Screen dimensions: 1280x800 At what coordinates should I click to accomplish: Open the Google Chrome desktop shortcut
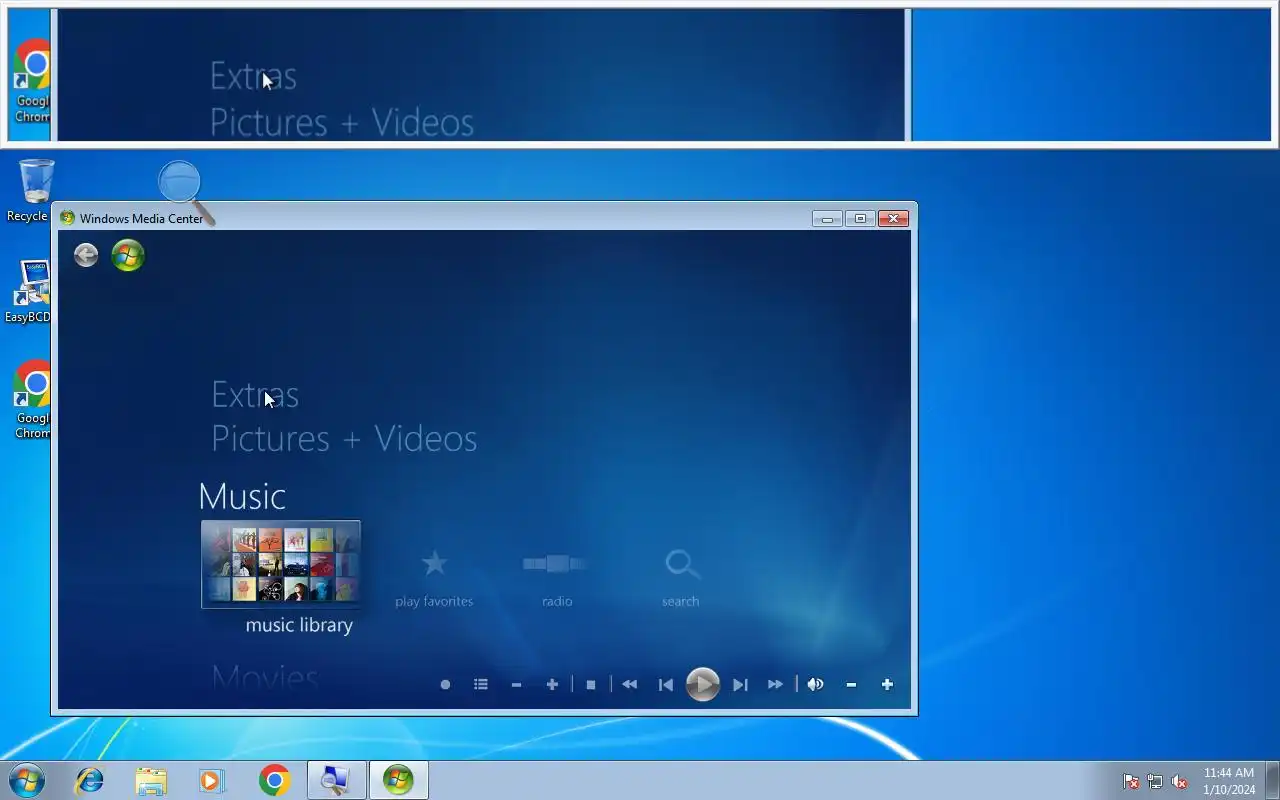point(33,400)
